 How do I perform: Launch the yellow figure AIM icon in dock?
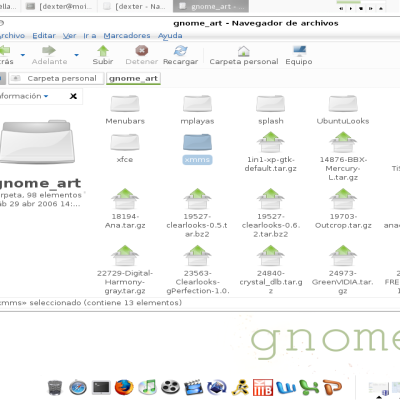coord(240,387)
